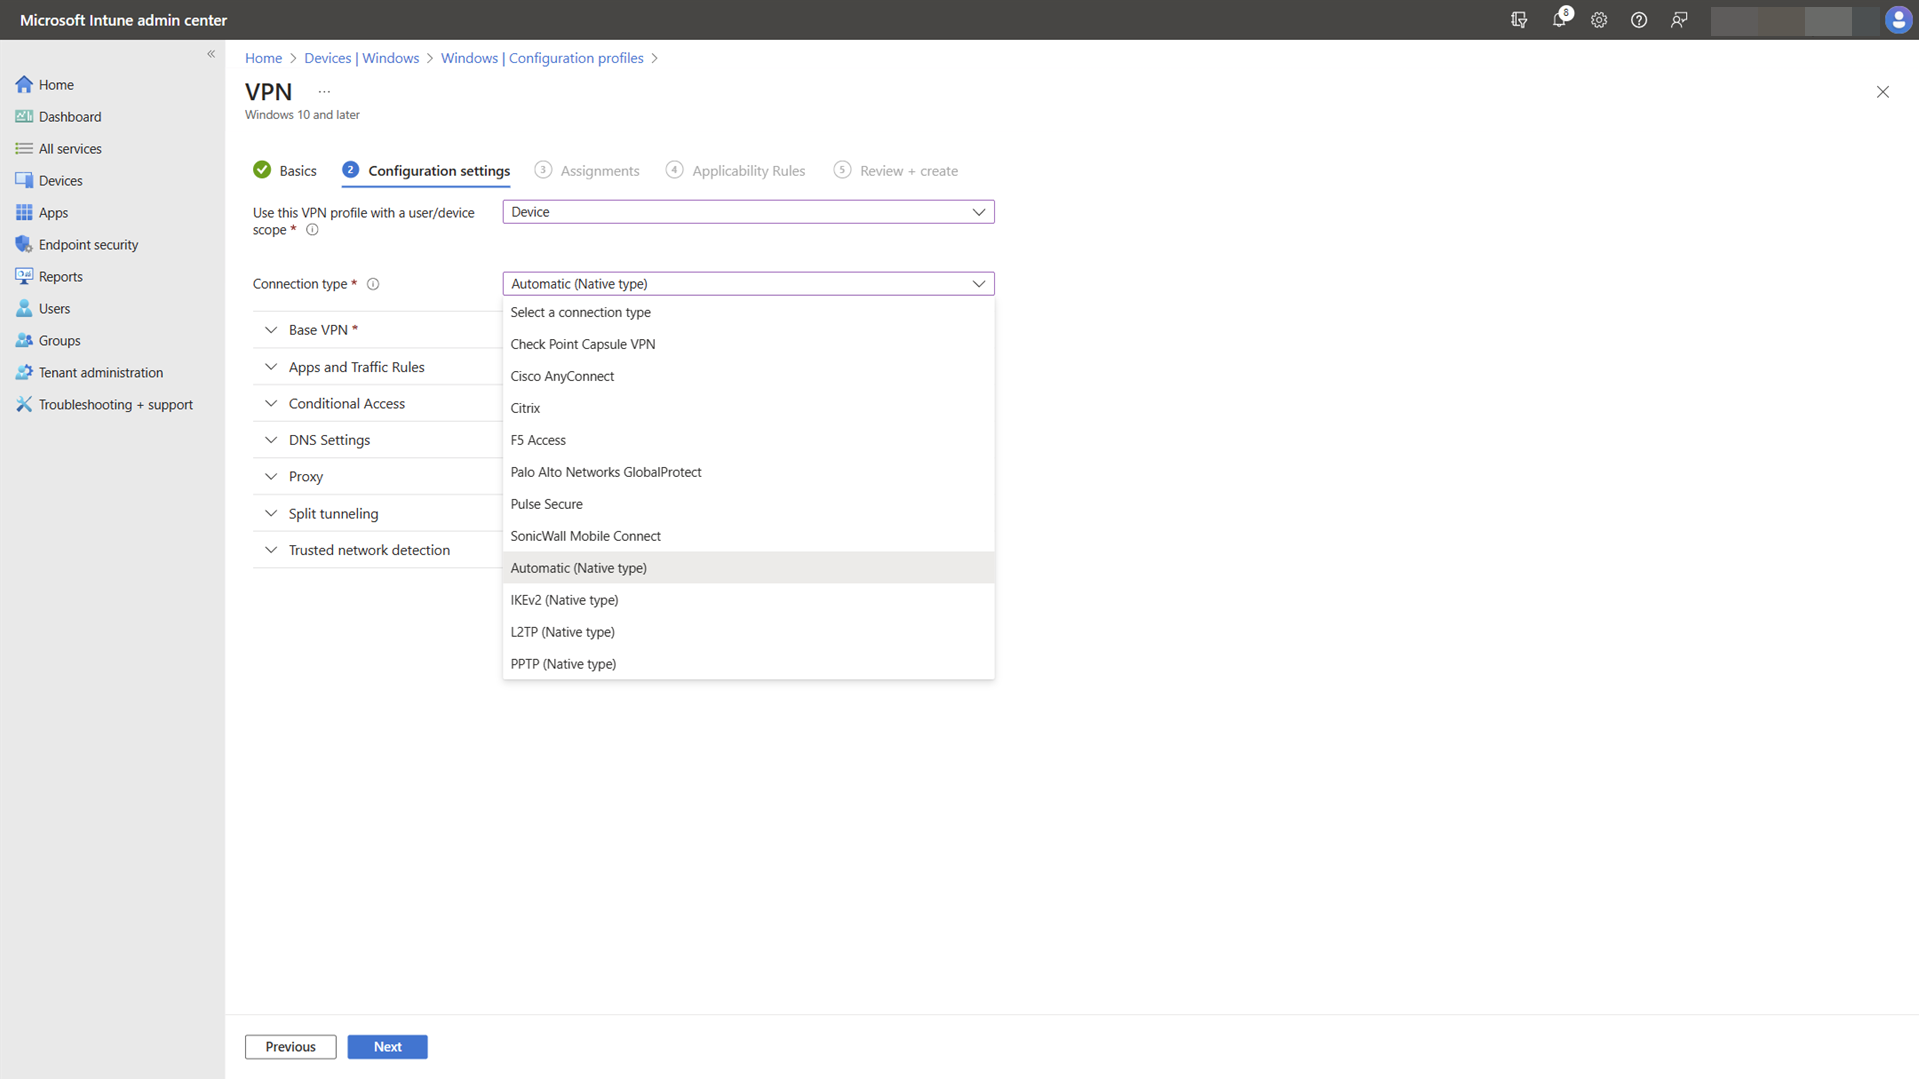1919x1079 pixels.
Task: Click the Previous button
Action: pyautogui.click(x=290, y=1047)
